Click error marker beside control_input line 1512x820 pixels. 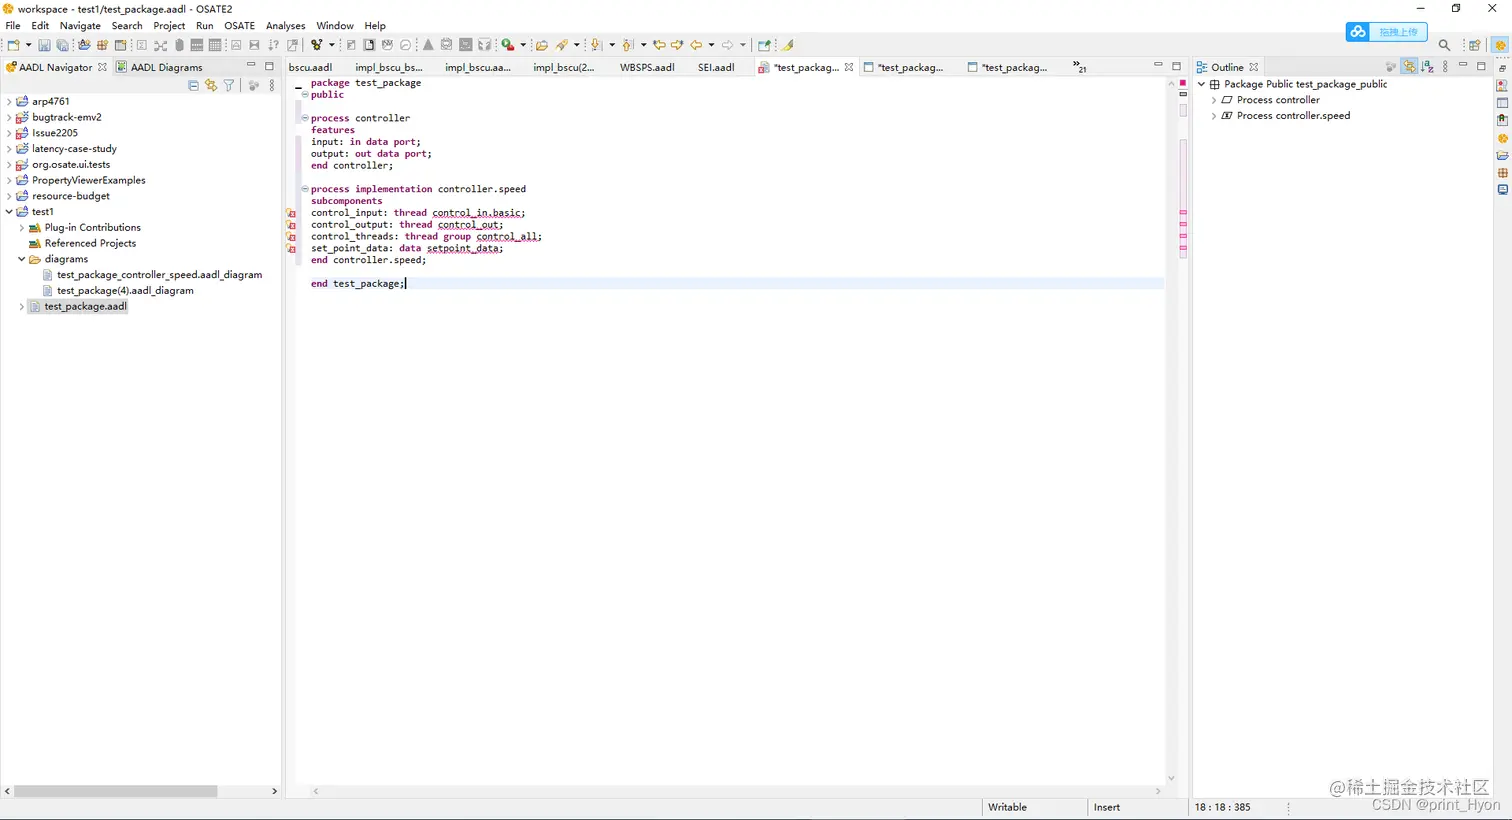coord(292,213)
